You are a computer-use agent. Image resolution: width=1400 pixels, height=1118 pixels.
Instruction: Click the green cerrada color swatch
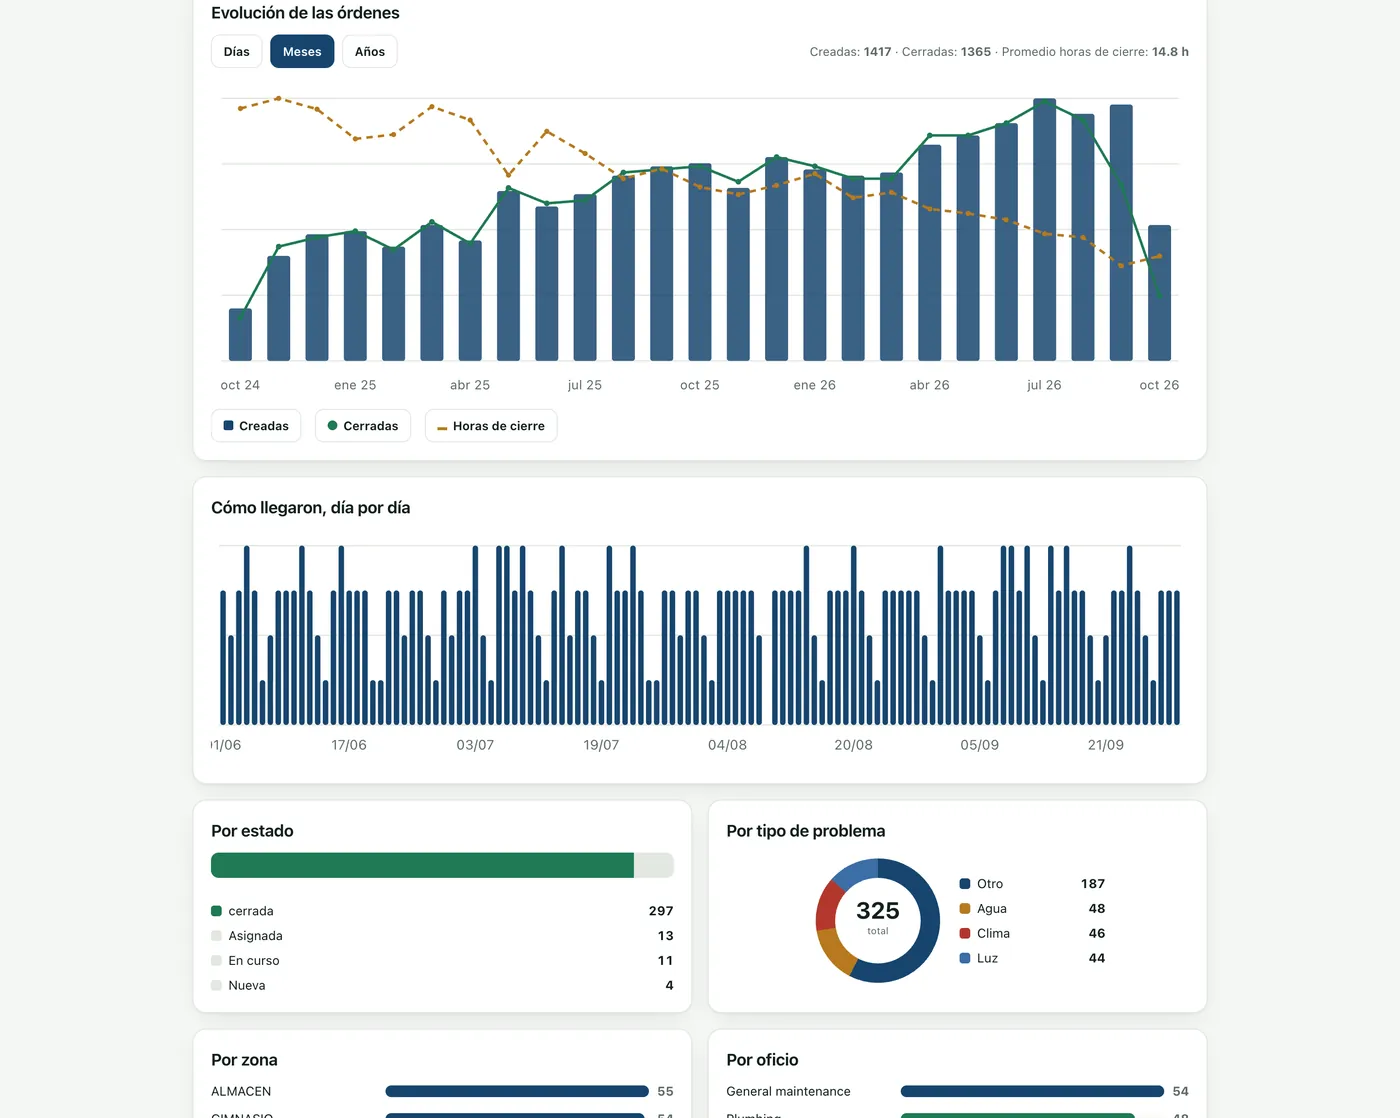216,911
